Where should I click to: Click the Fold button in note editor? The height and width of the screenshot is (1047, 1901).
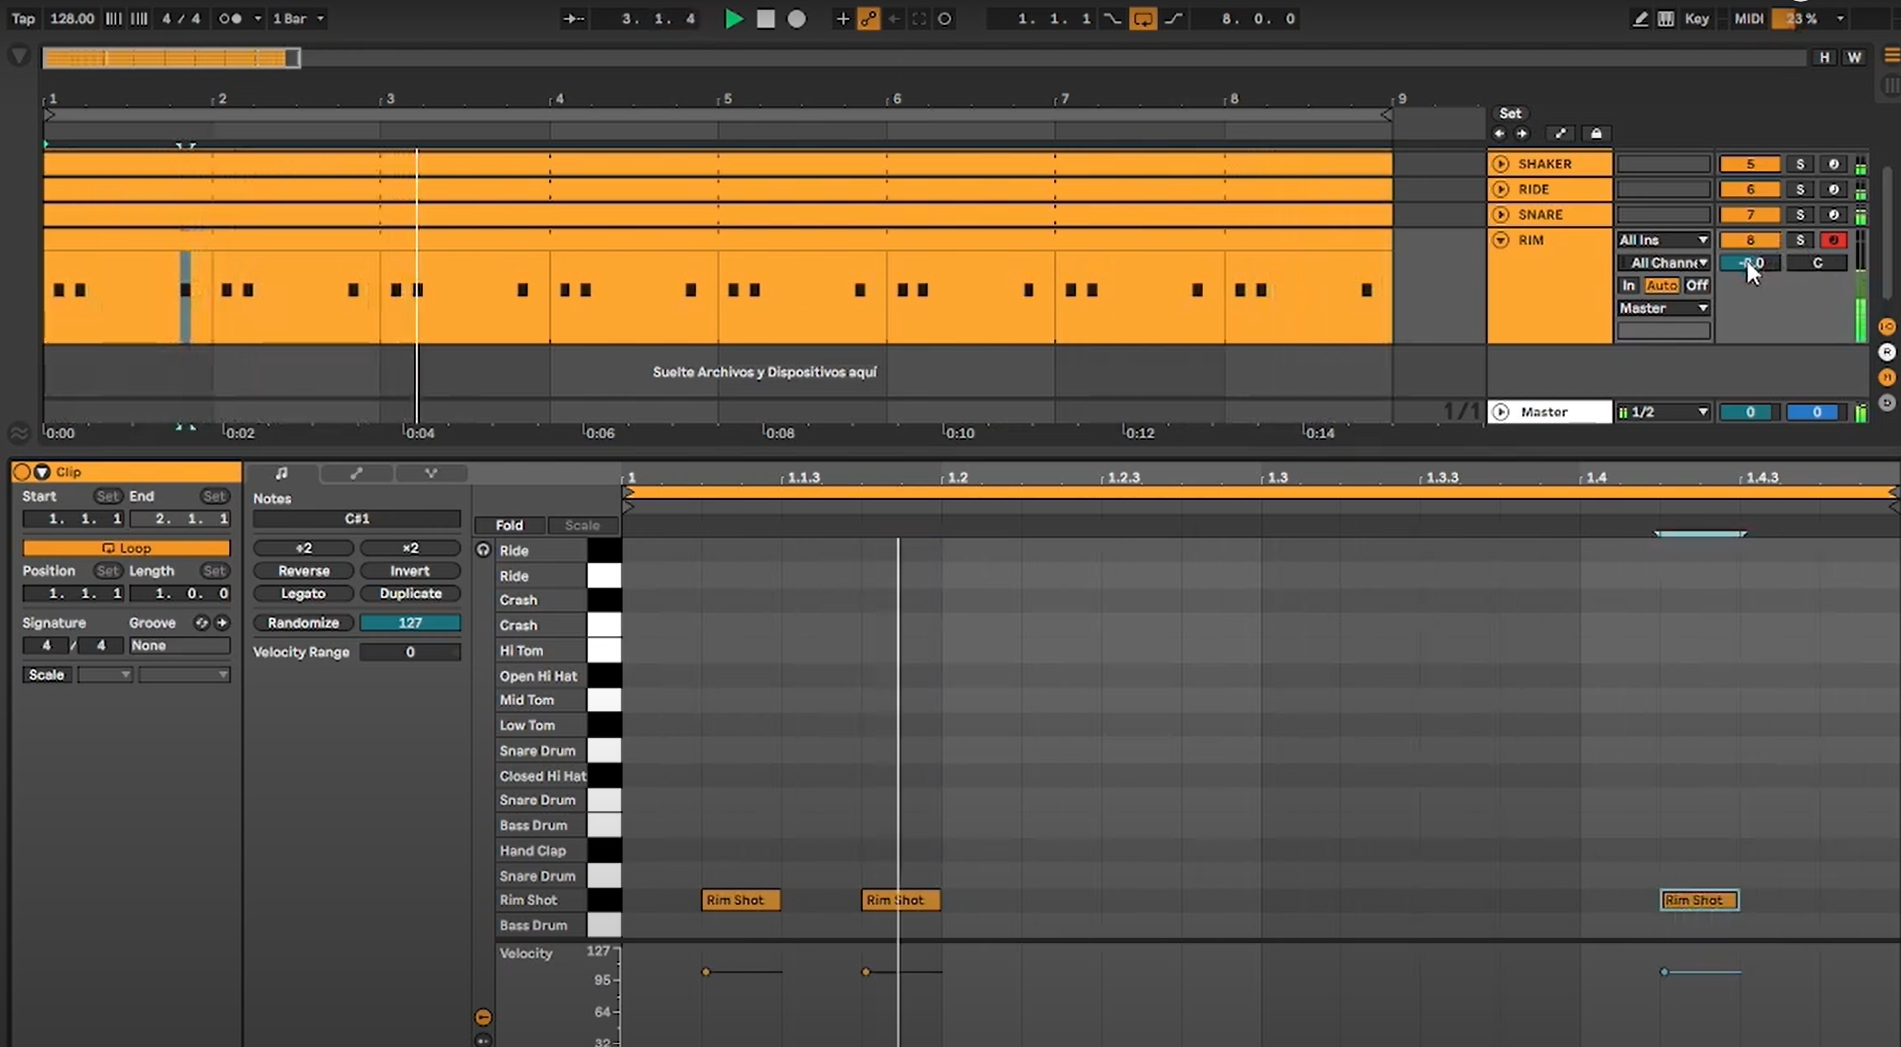(509, 525)
